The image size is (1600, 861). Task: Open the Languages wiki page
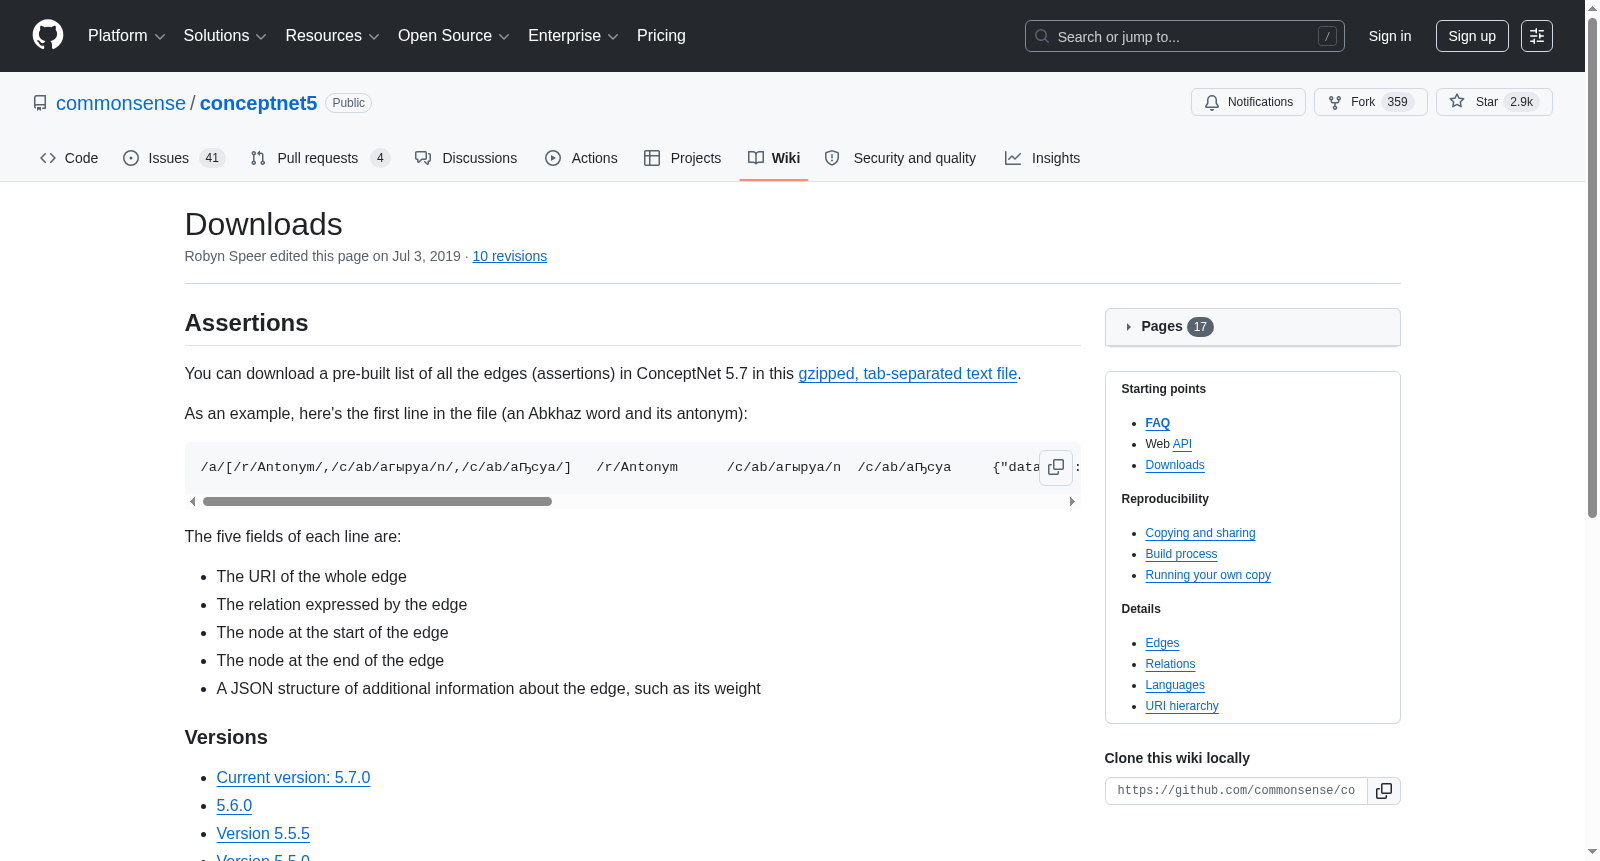pos(1175,685)
